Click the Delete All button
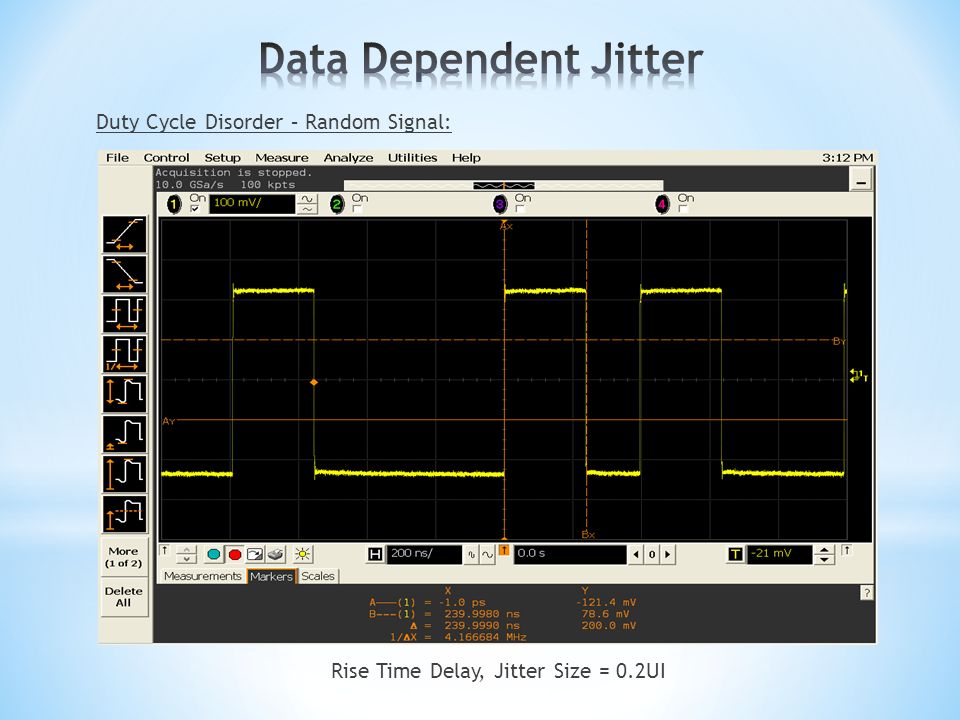Image resolution: width=960 pixels, height=720 pixels. point(123,597)
